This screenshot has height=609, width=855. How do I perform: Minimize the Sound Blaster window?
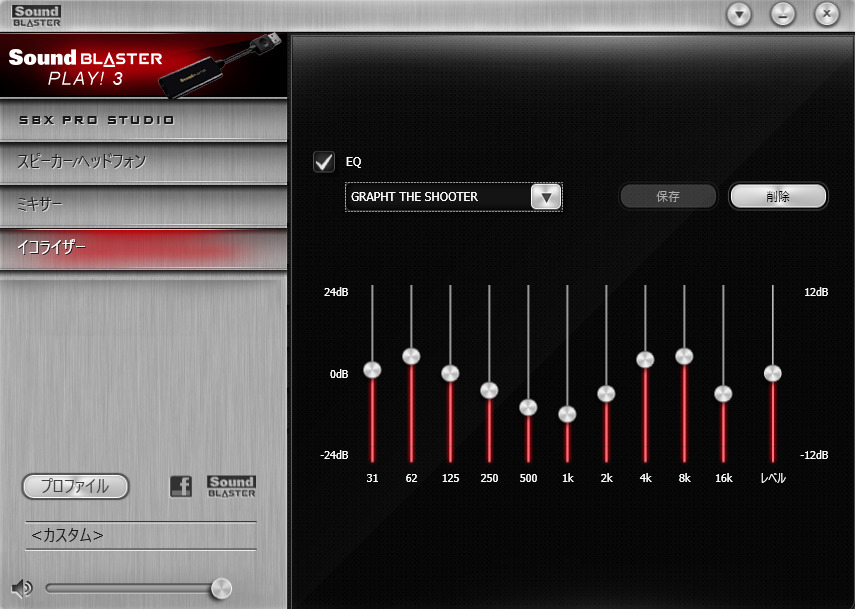[783, 14]
